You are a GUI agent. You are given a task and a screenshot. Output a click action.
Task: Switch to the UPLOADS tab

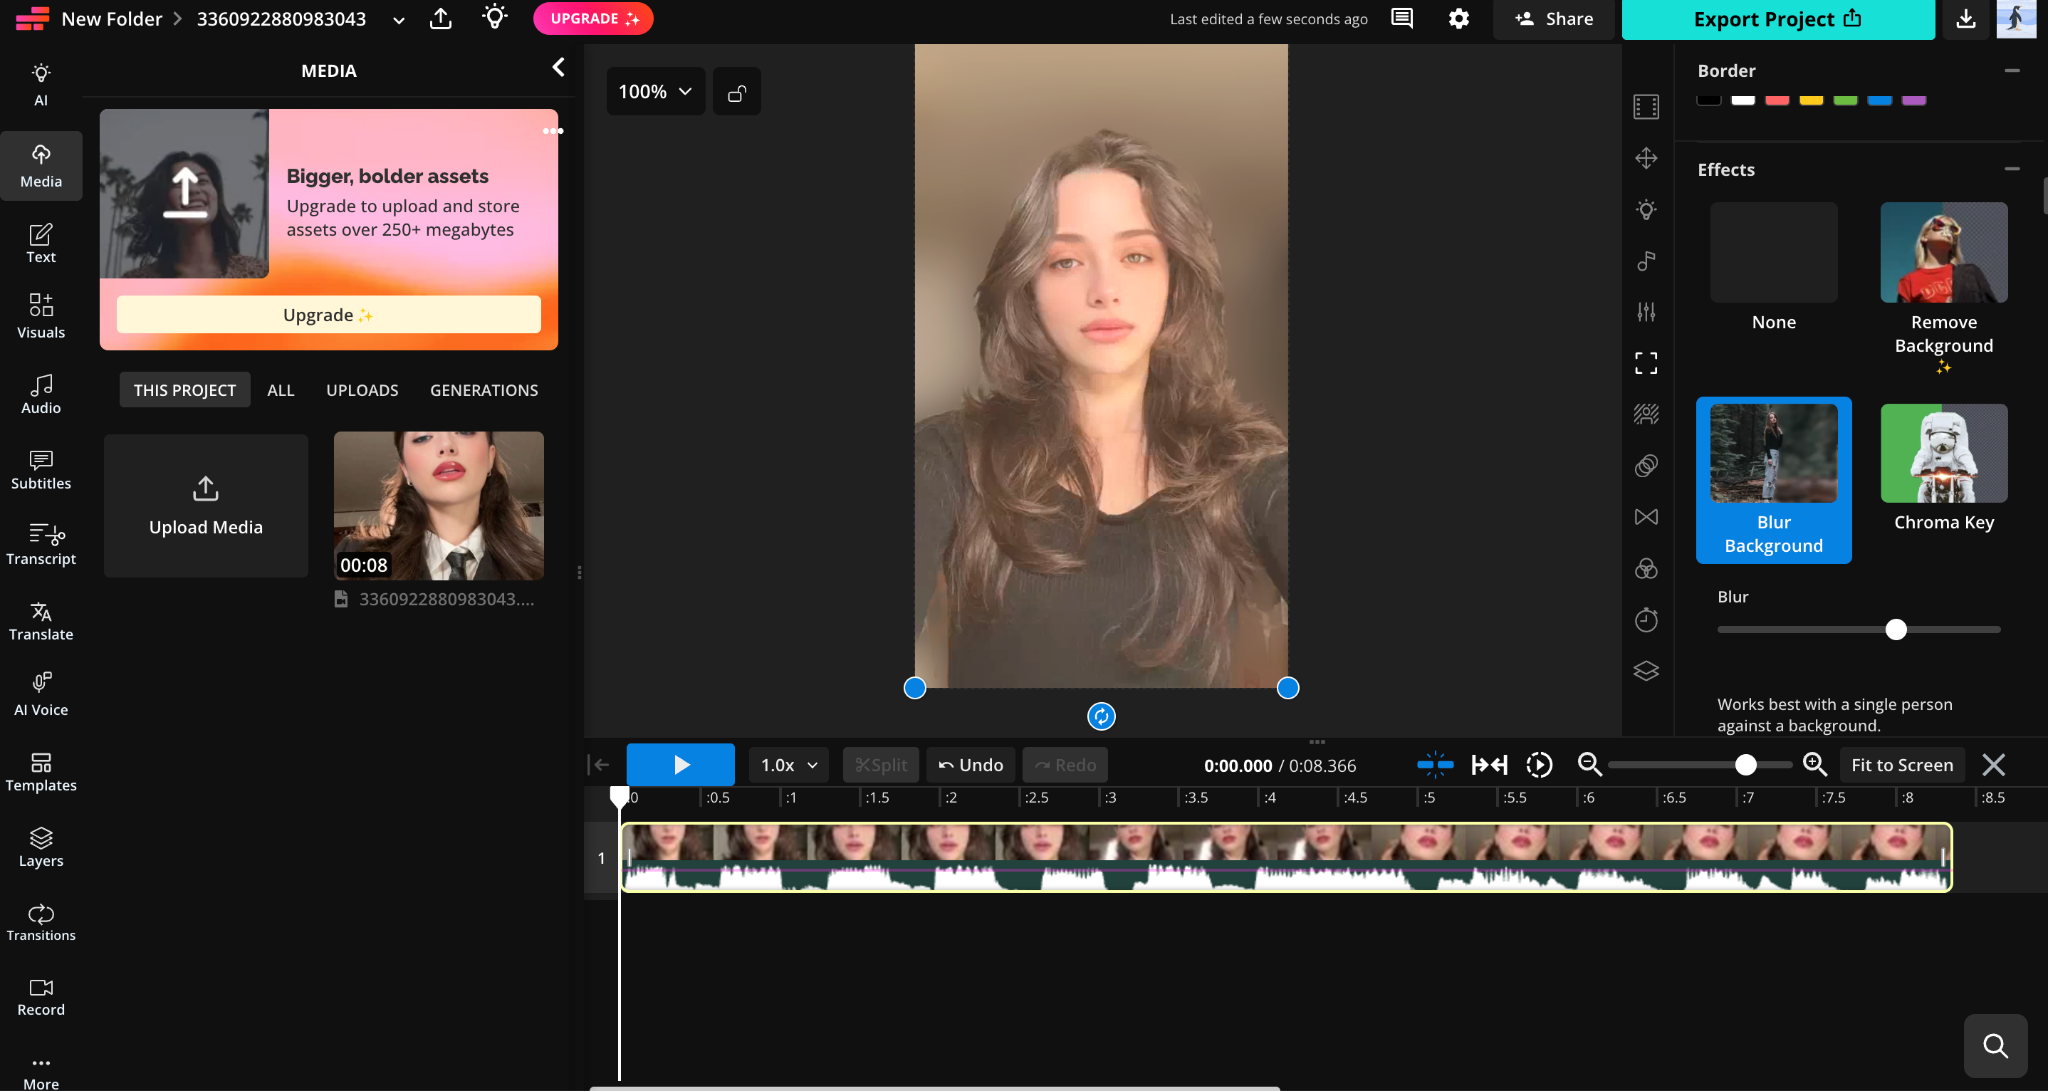click(362, 390)
